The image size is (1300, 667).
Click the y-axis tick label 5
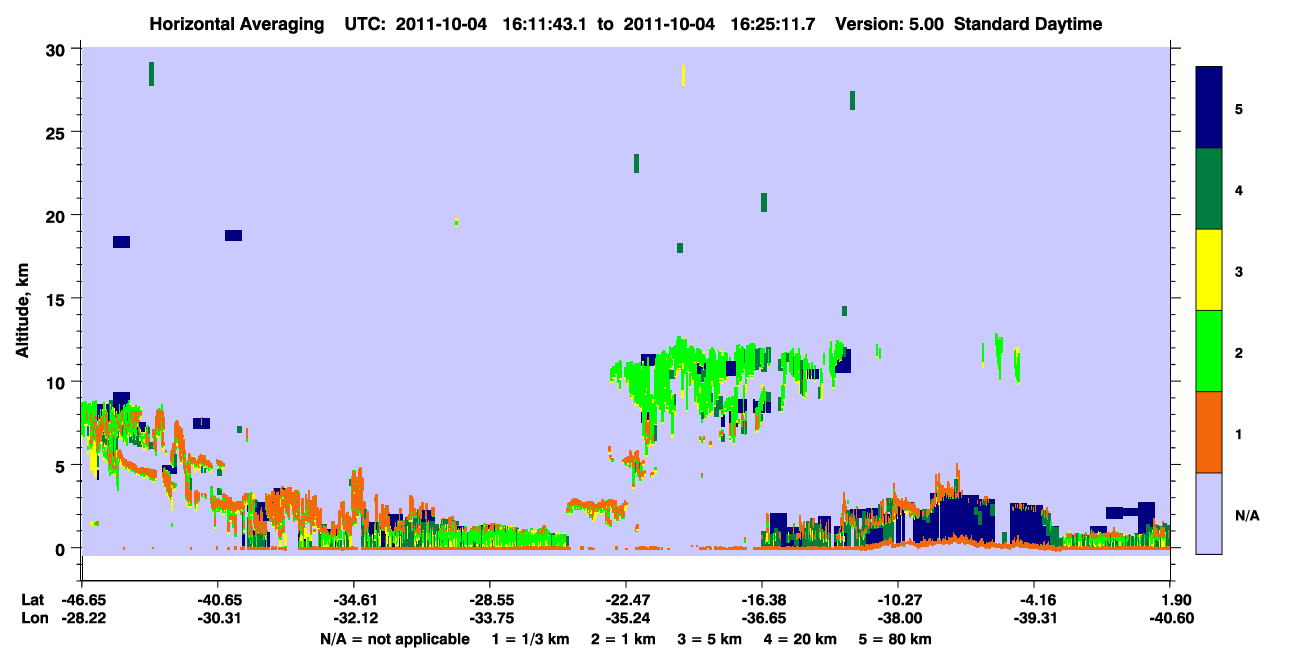[x=61, y=465]
